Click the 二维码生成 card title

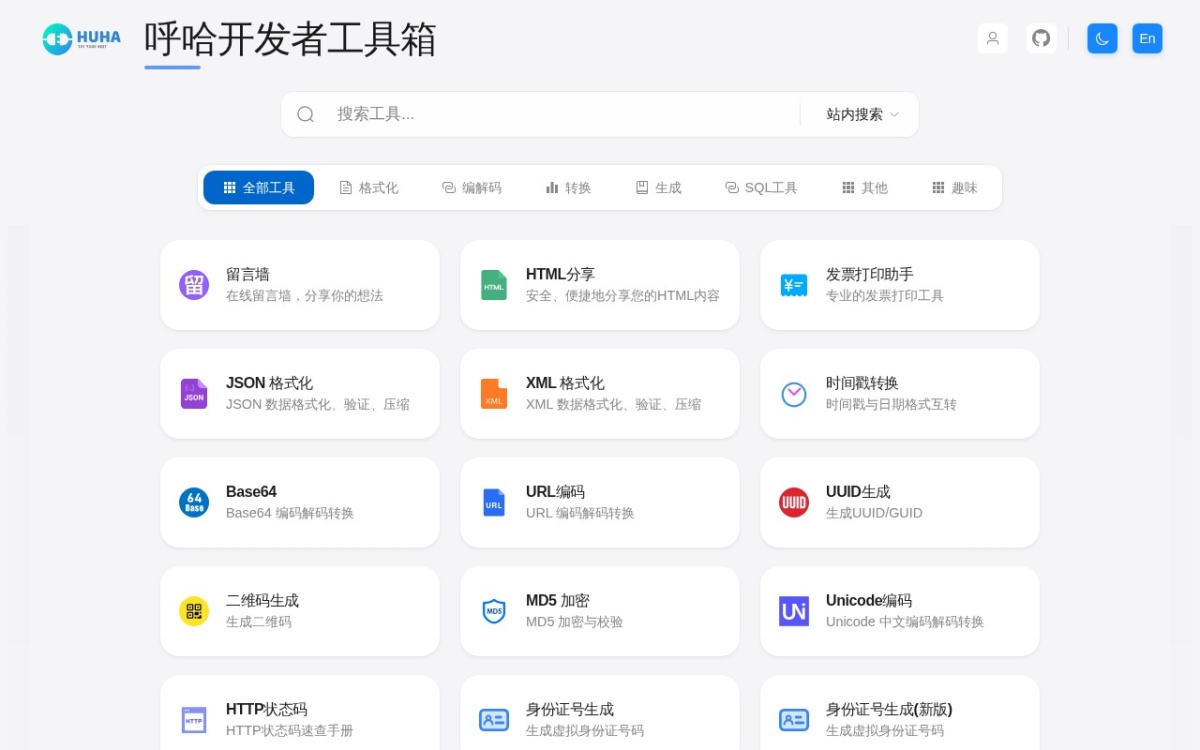point(262,601)
